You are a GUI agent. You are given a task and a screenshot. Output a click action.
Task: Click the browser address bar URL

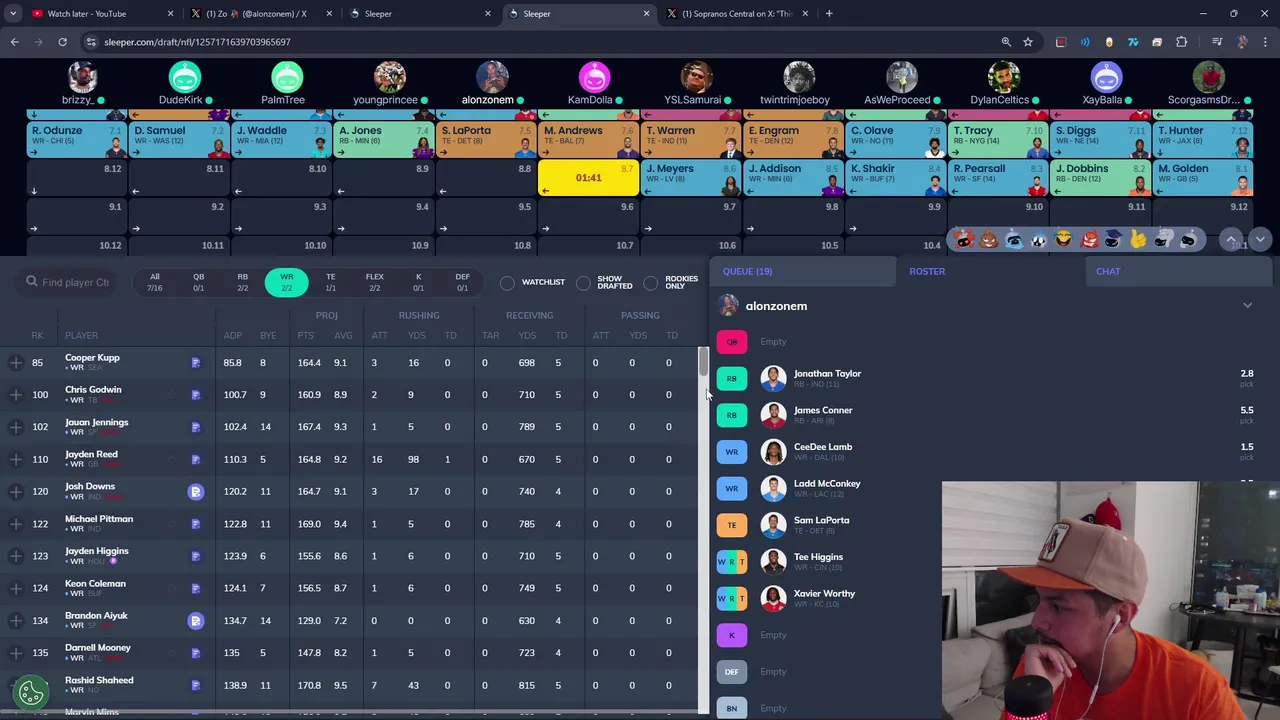197,42
